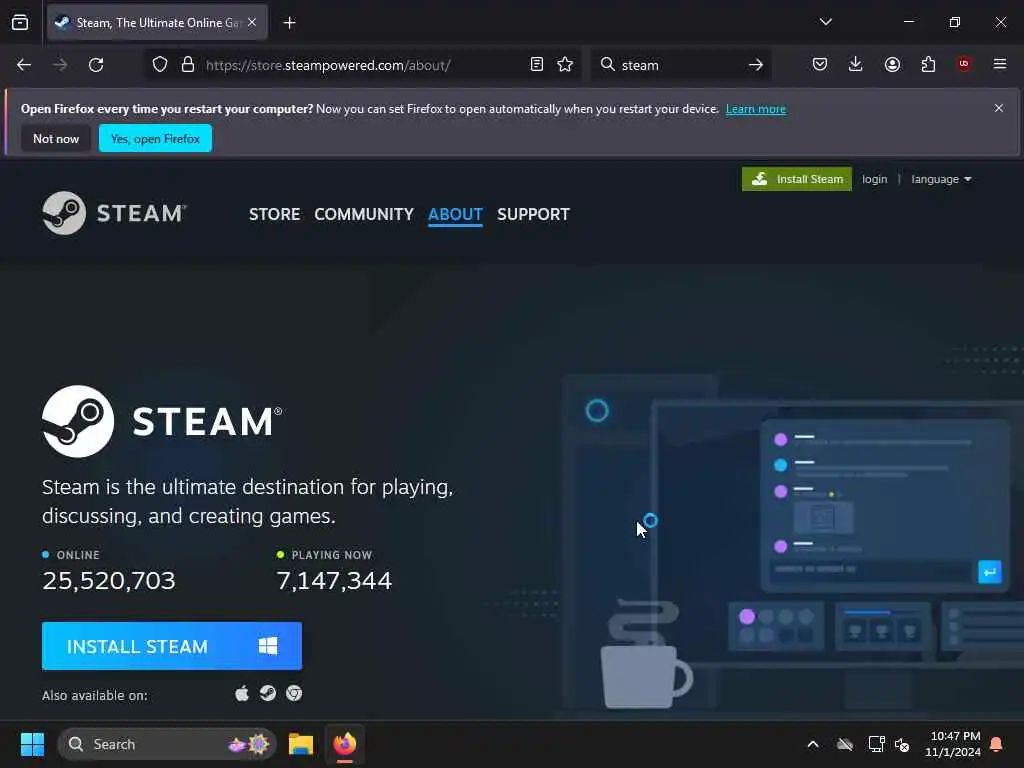Open the STORE menu
1024x768 pixels.
point(274,214)
